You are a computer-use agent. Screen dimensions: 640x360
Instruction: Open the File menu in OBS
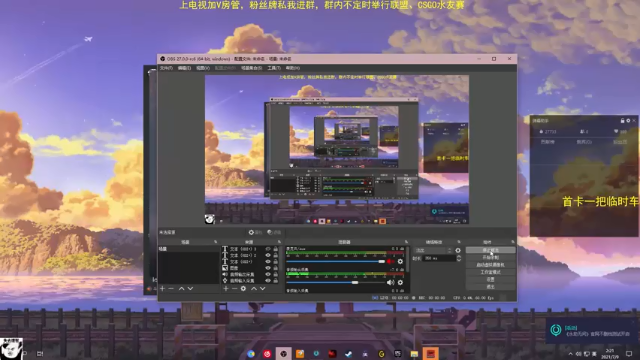pos(166,68)
